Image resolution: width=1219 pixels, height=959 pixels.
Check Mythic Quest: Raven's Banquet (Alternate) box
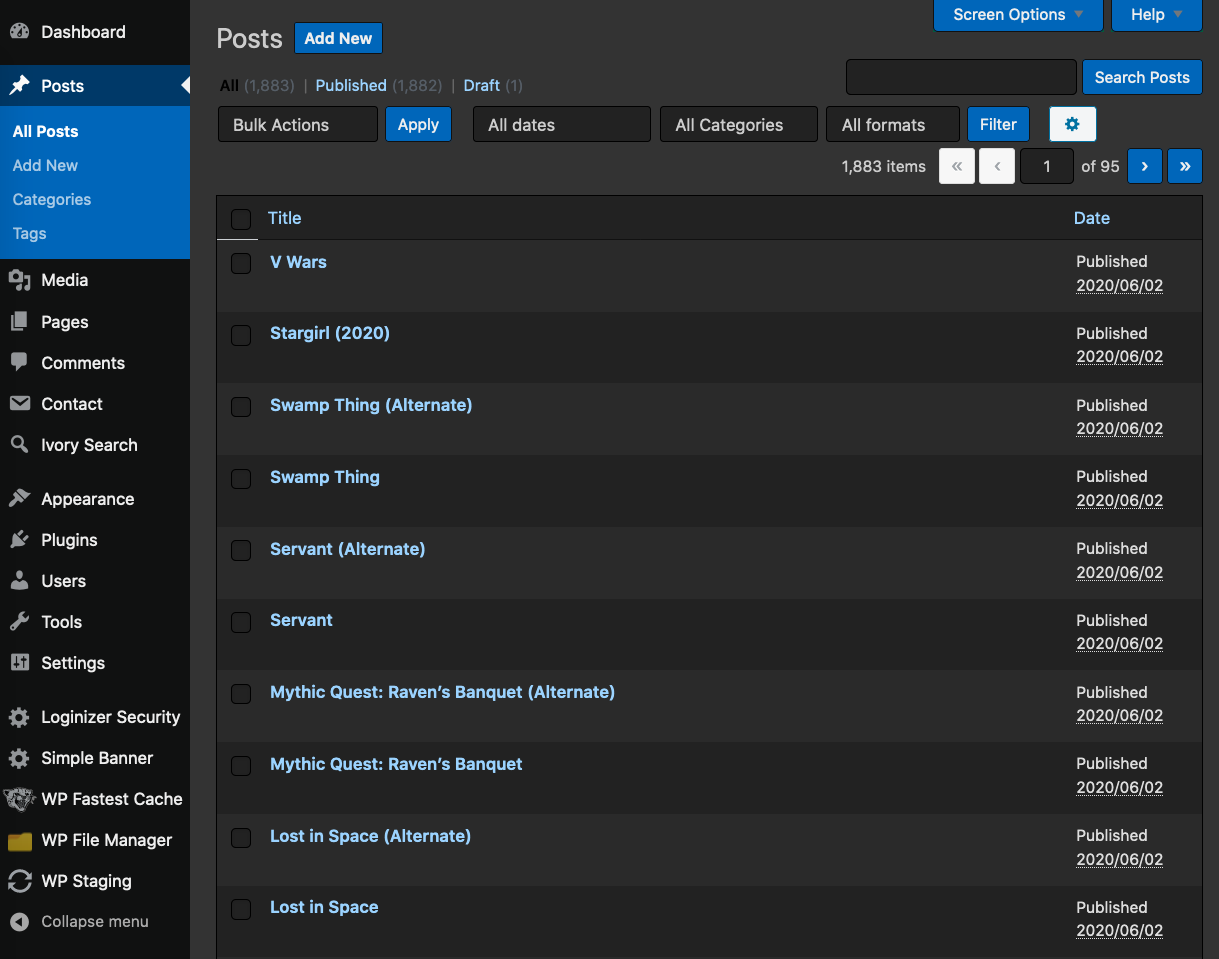click(x=241, y=694)
